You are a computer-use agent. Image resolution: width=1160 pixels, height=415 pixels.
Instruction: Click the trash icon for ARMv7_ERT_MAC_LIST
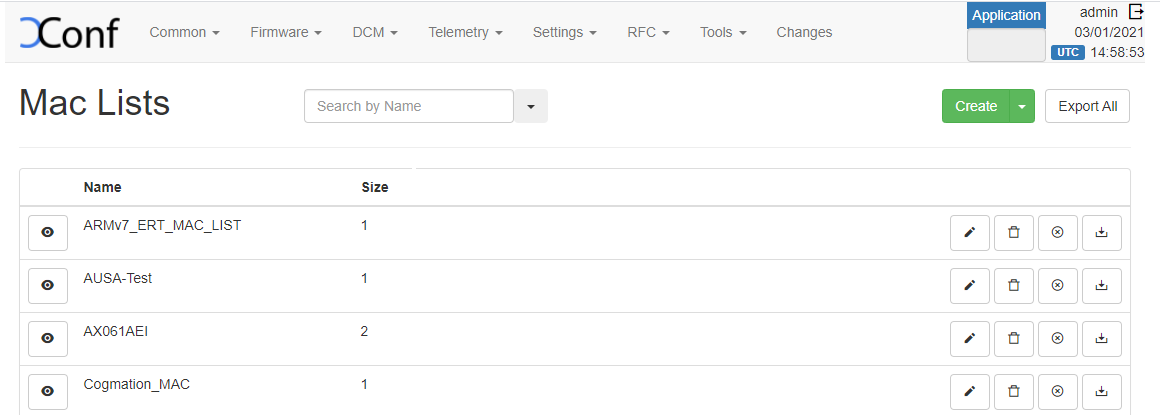point(1013,233)
